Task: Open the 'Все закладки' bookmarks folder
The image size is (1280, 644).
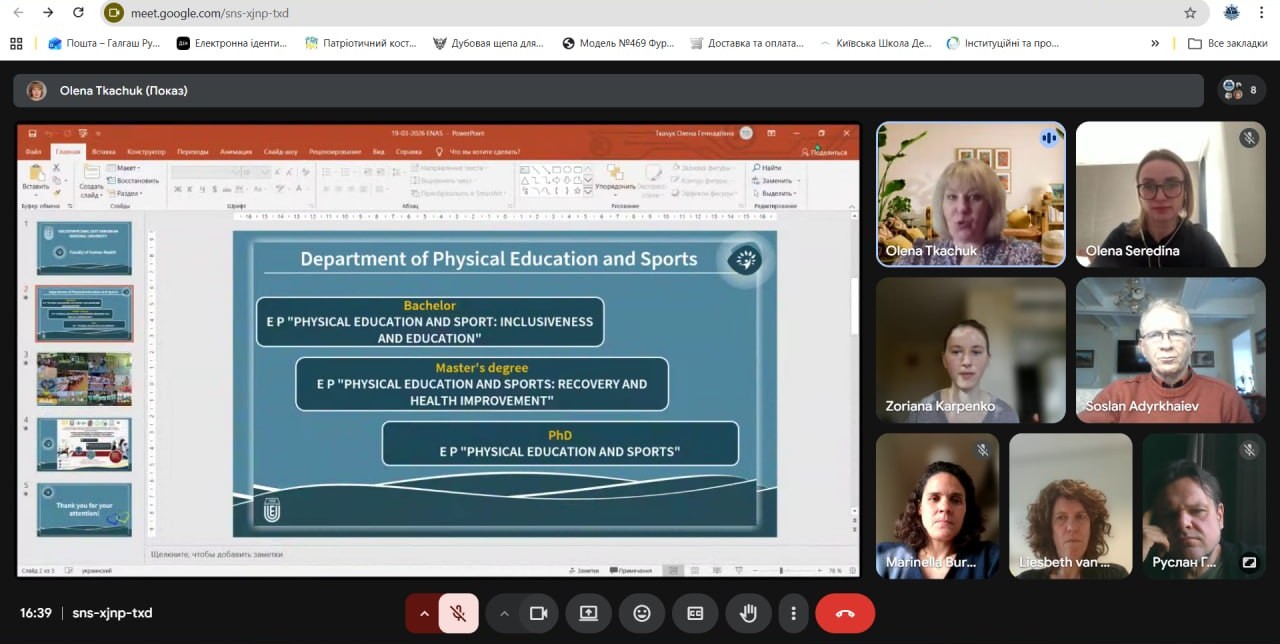Action: tap(1227, 43)
